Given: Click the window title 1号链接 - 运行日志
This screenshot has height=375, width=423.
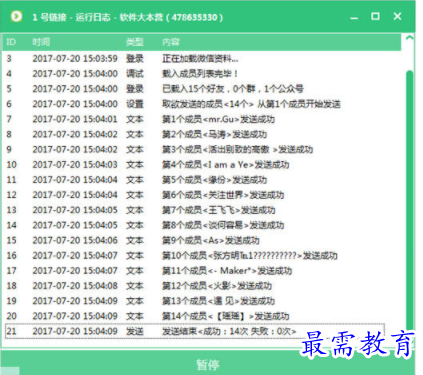Looking at the screenshot, I should (71, 17).
